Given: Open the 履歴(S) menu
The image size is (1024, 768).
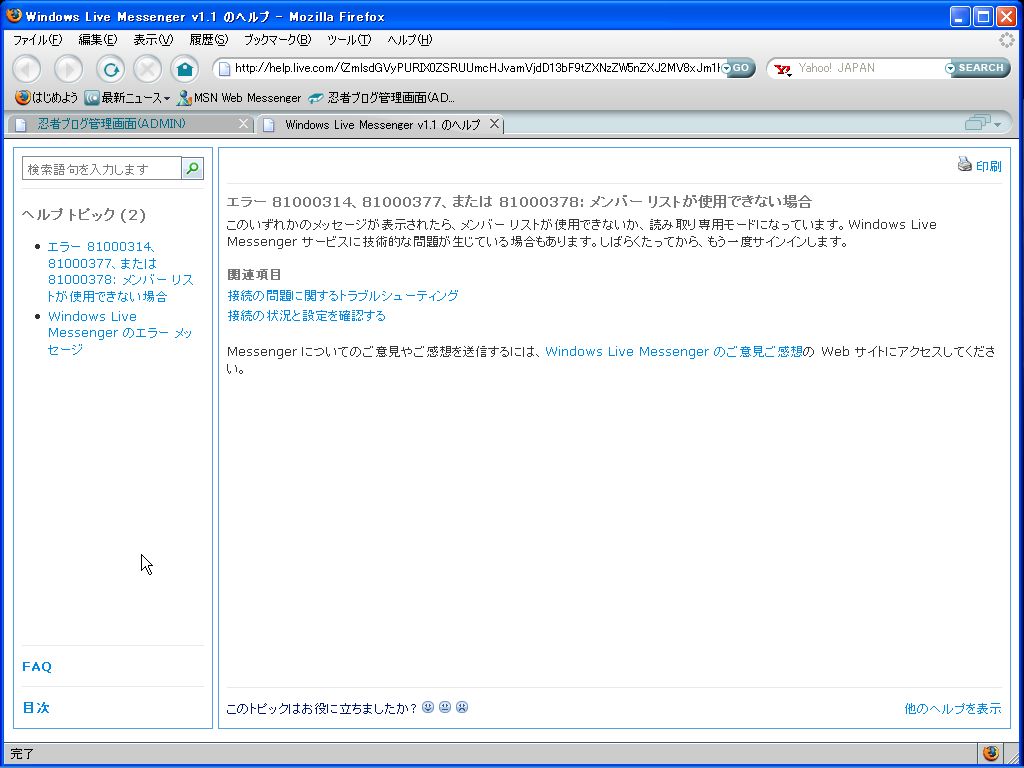Looking at the screenshot, I should point(208,40).
